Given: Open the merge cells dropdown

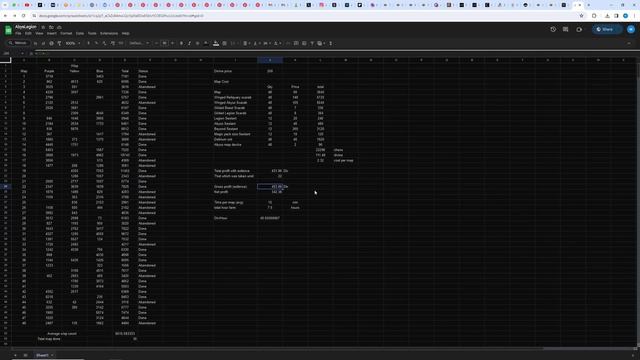Looking at the screenshot, I should [234, 43].
